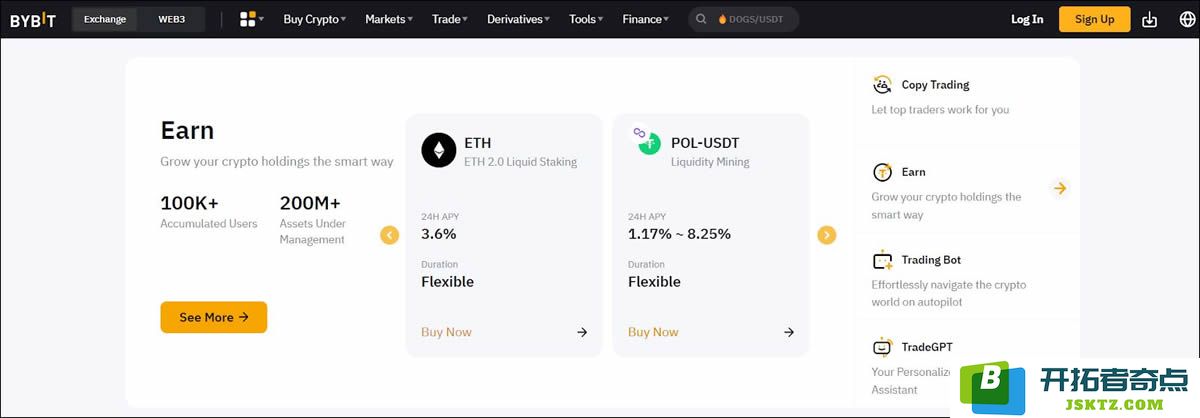The image size is (1200, 418).
Task: Click the Sign Up button
Action: click(x=1094, y=19)
